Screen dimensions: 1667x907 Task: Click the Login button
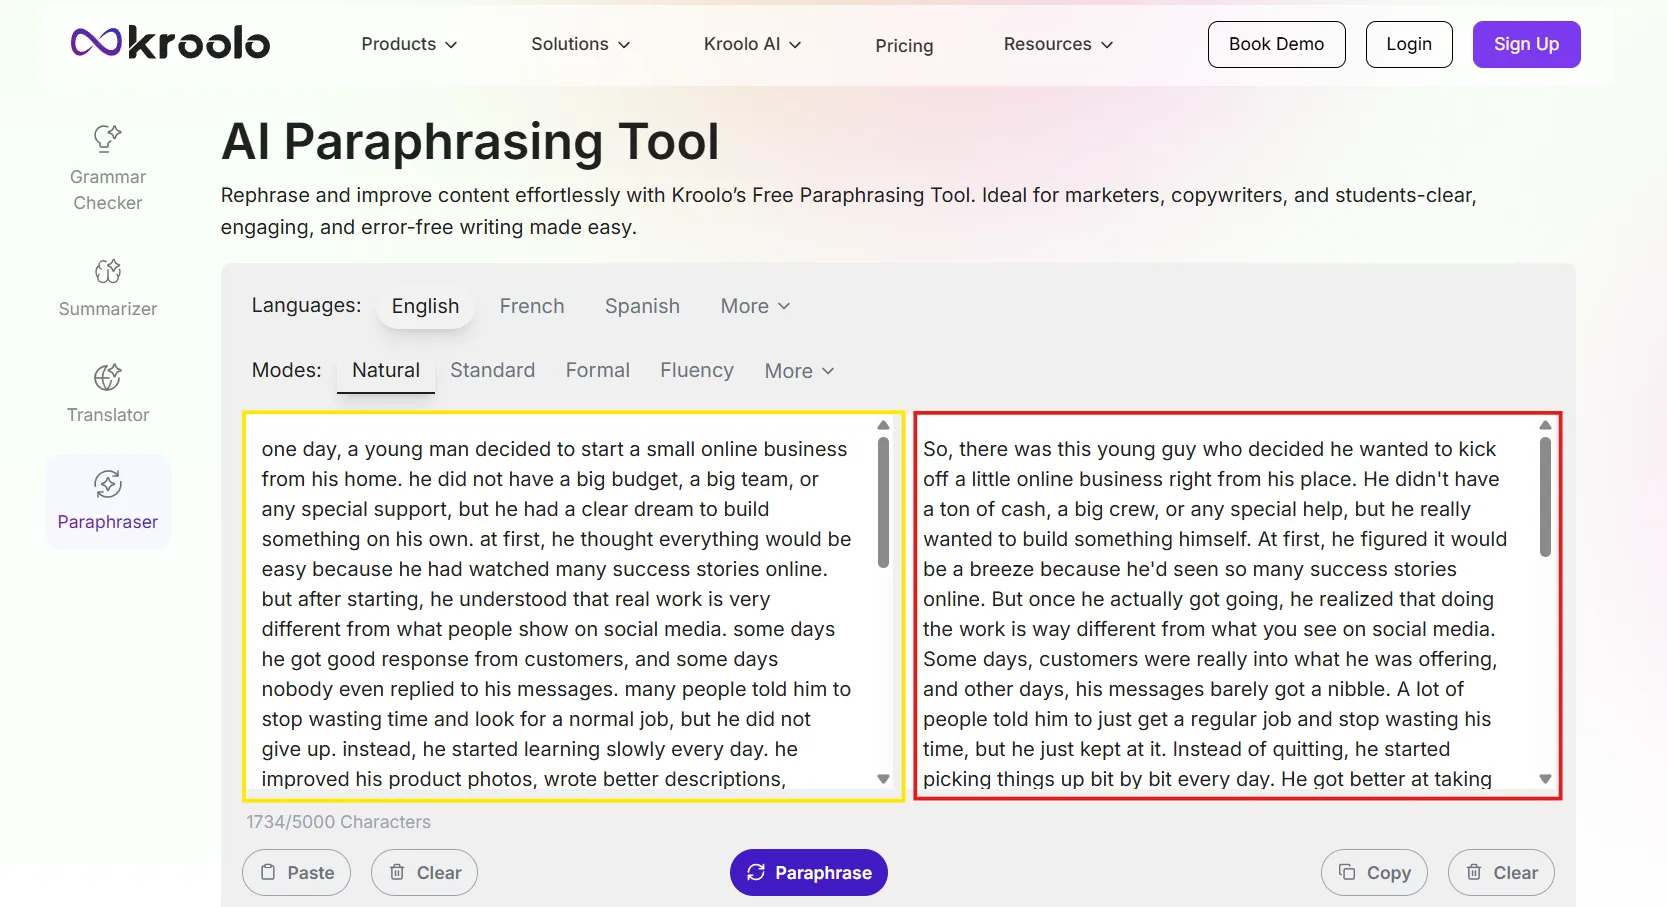(1409, 44)
